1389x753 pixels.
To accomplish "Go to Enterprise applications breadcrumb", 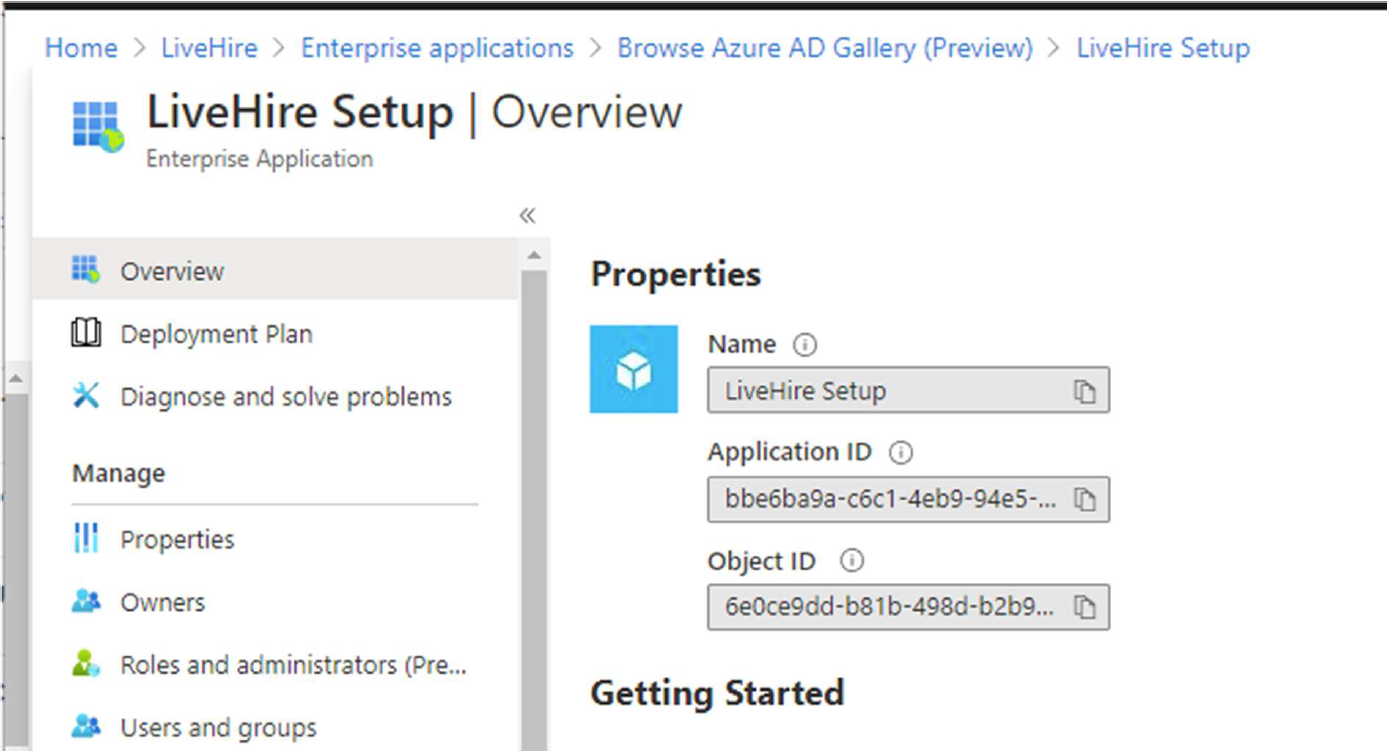I will click(x=437, y=48).
